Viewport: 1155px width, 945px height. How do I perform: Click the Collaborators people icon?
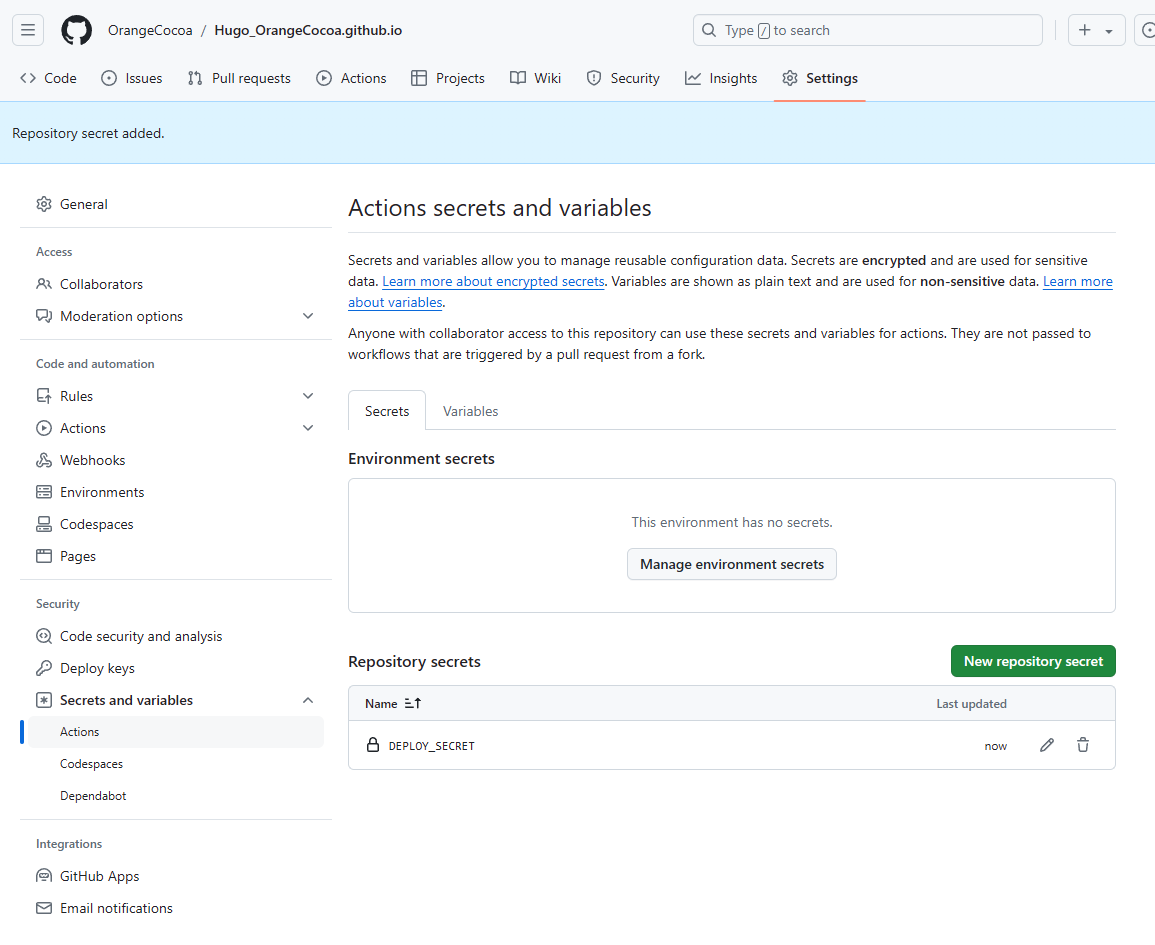point(44,284)
